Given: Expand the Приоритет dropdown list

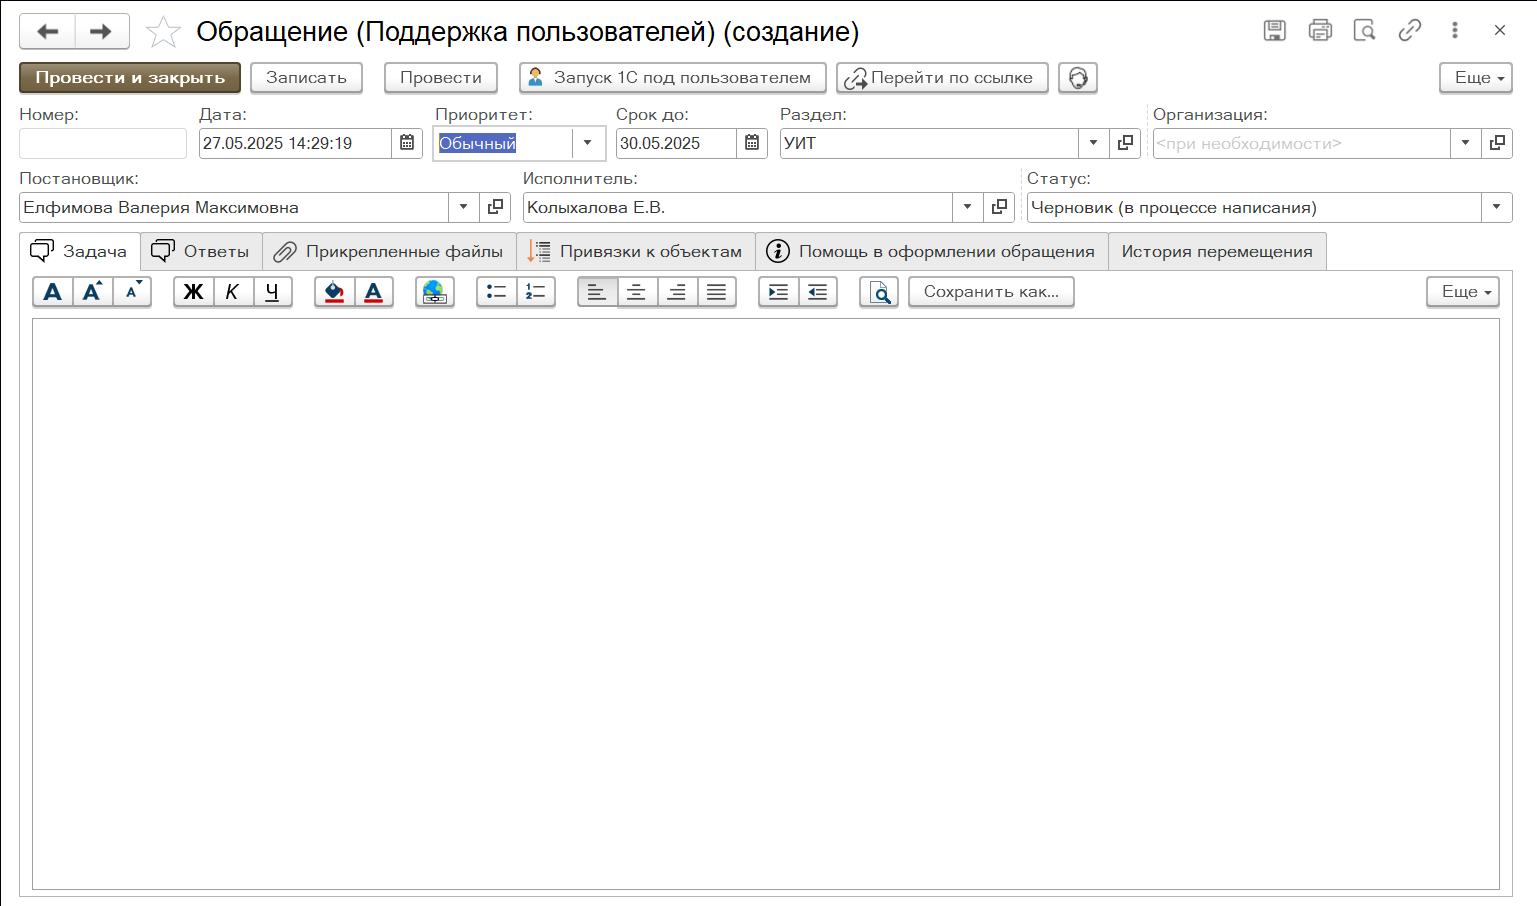Looking at the screenshot, I should pyautogui.click(x=588, y=143).
